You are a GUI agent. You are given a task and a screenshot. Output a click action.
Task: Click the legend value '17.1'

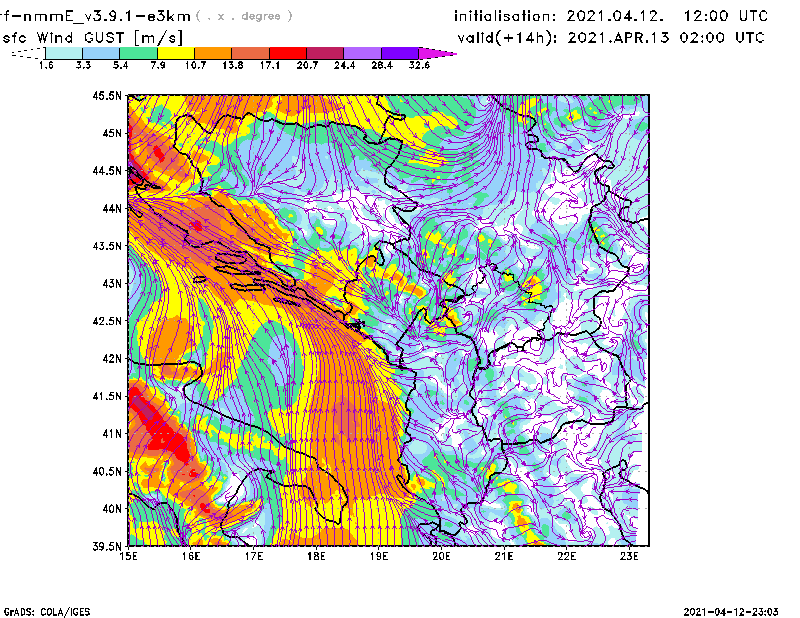pyautogui.click(x=270, y=65)
